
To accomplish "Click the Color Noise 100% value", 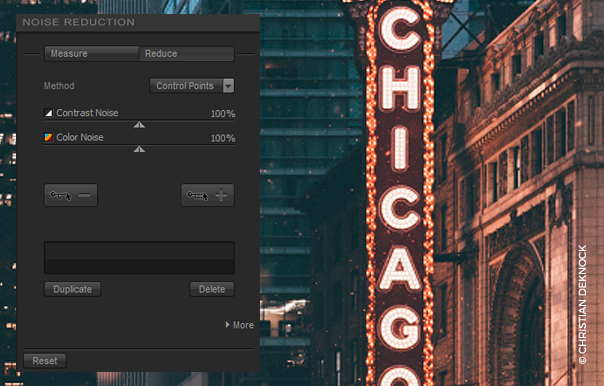I will [223, 138].
